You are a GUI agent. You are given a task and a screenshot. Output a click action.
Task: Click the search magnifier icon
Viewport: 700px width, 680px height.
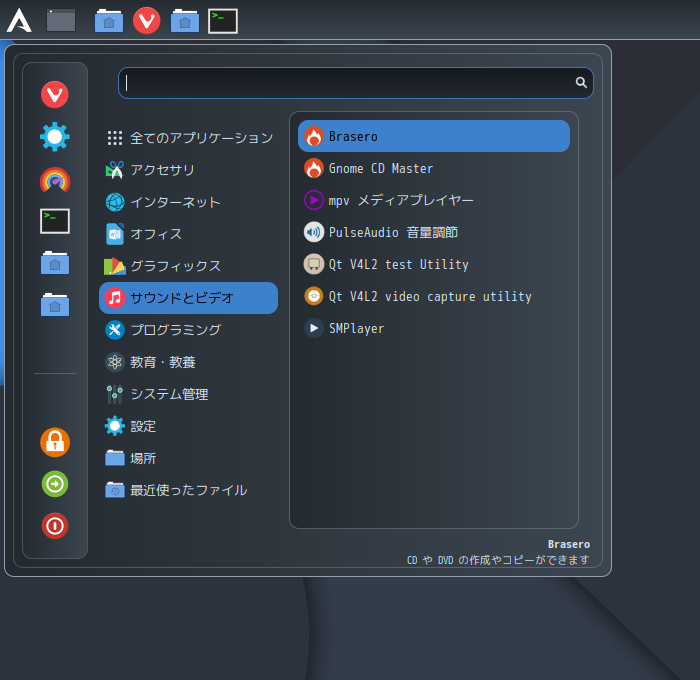click(581, 83)
